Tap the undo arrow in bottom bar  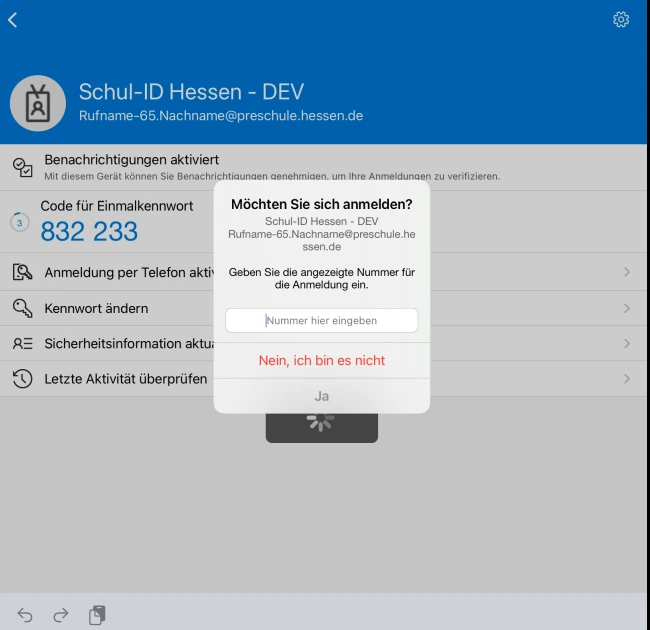(x=25, y=615)
